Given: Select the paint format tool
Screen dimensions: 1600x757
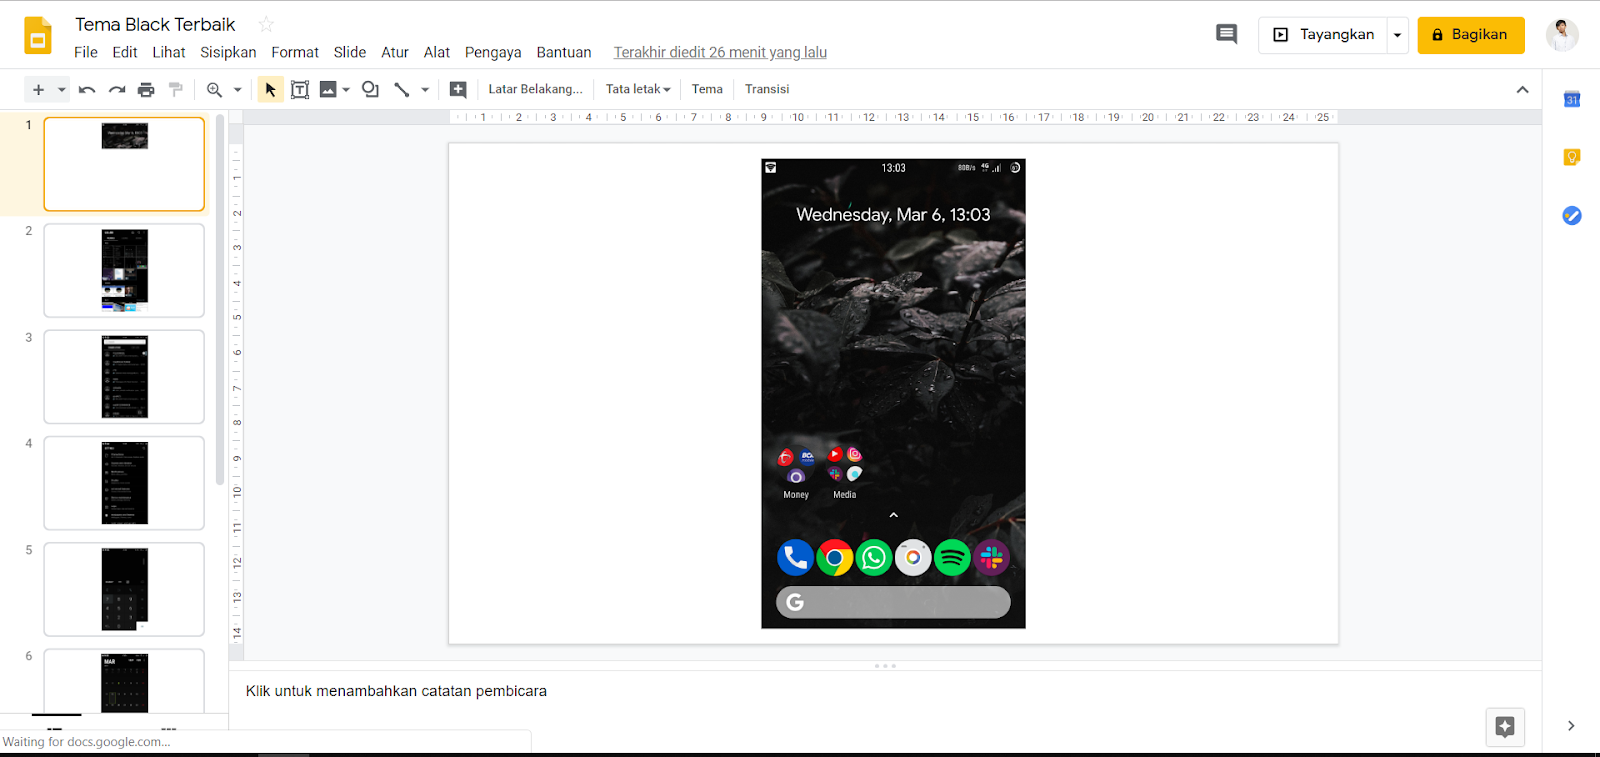Looking at the screenshot, I should pyautogui.click(x=176, y=90).
